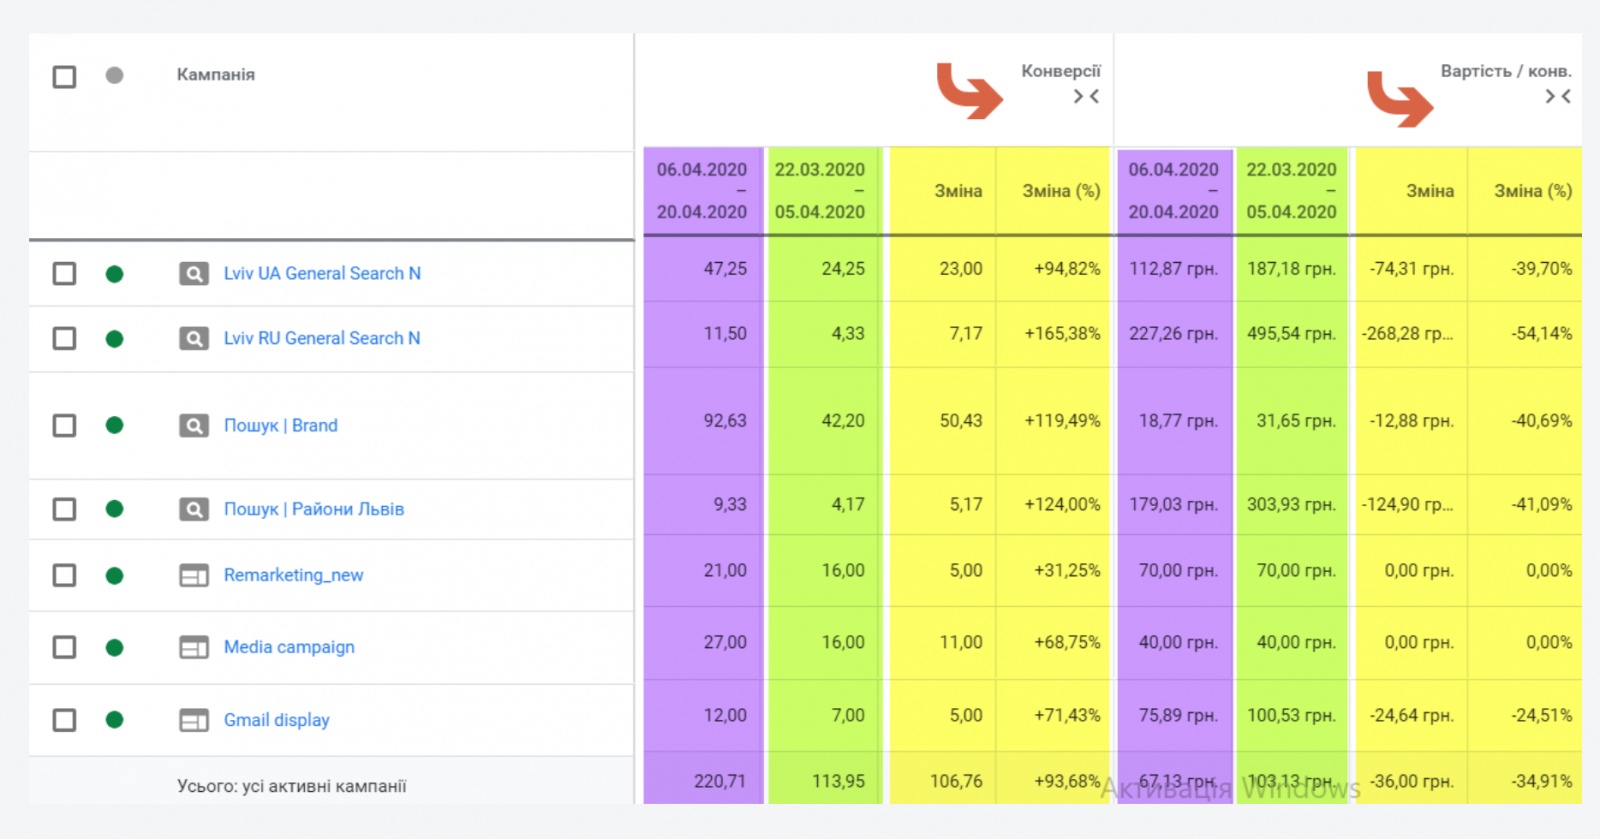
Task: Click the display campaign icon beside Gmail display
Action: pyautogui.click(x=194, y=721)
